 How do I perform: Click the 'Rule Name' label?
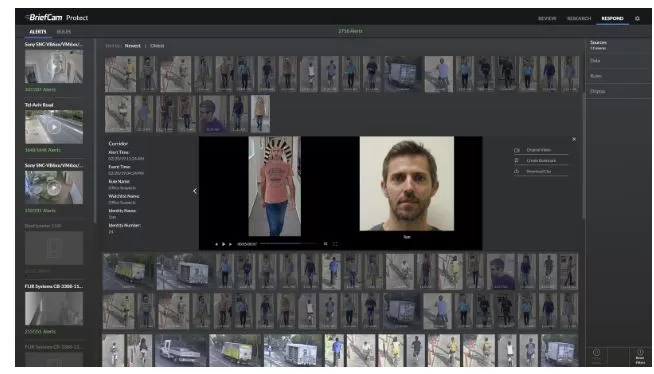[x=119, y=182]
